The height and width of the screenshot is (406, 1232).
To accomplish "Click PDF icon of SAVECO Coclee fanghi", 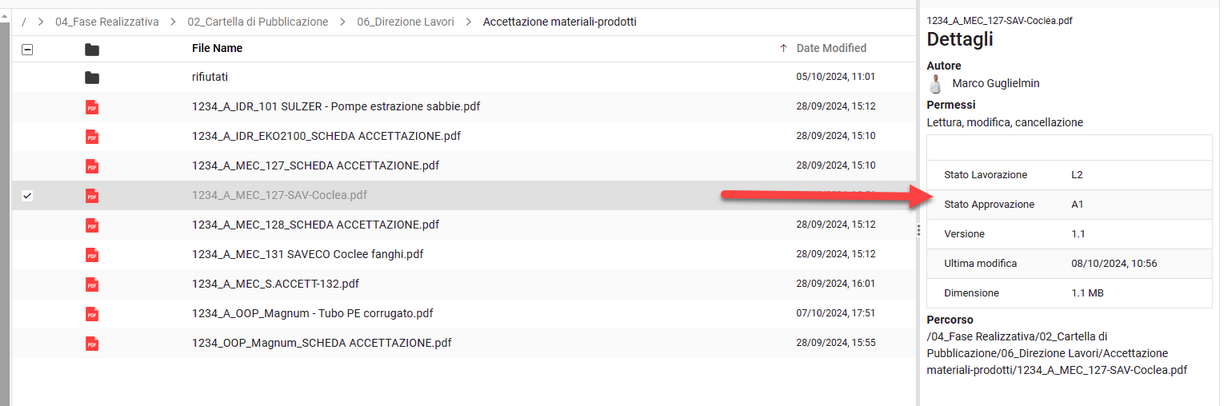I will tap(92, 254).
